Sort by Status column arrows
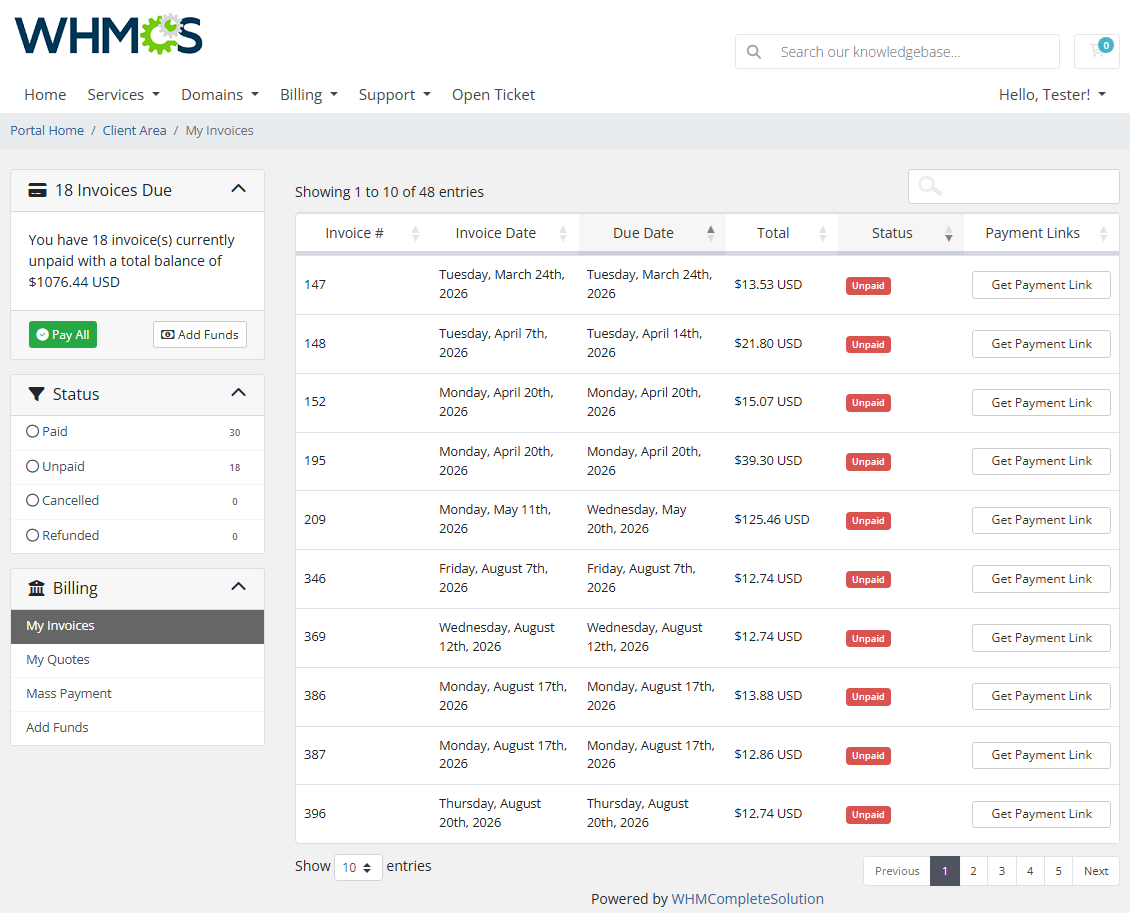 pyautogui.click(x=948, y=233)
